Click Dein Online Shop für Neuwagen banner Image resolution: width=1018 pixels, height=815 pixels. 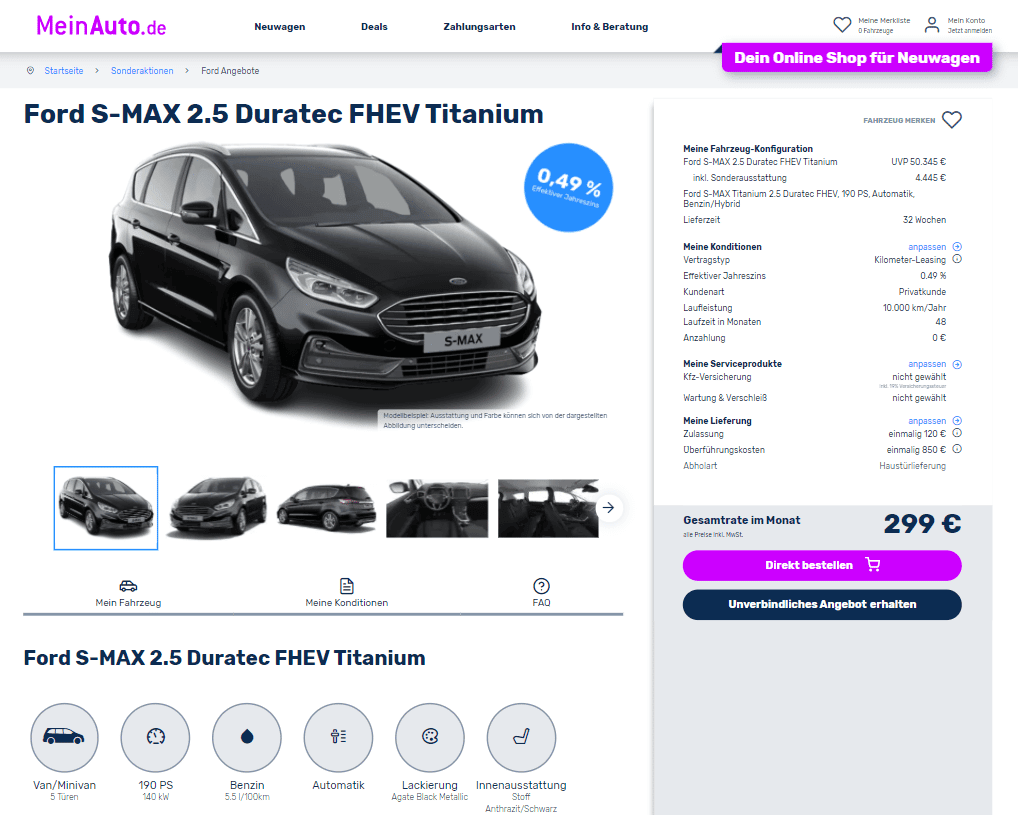[x=856, y=58]
